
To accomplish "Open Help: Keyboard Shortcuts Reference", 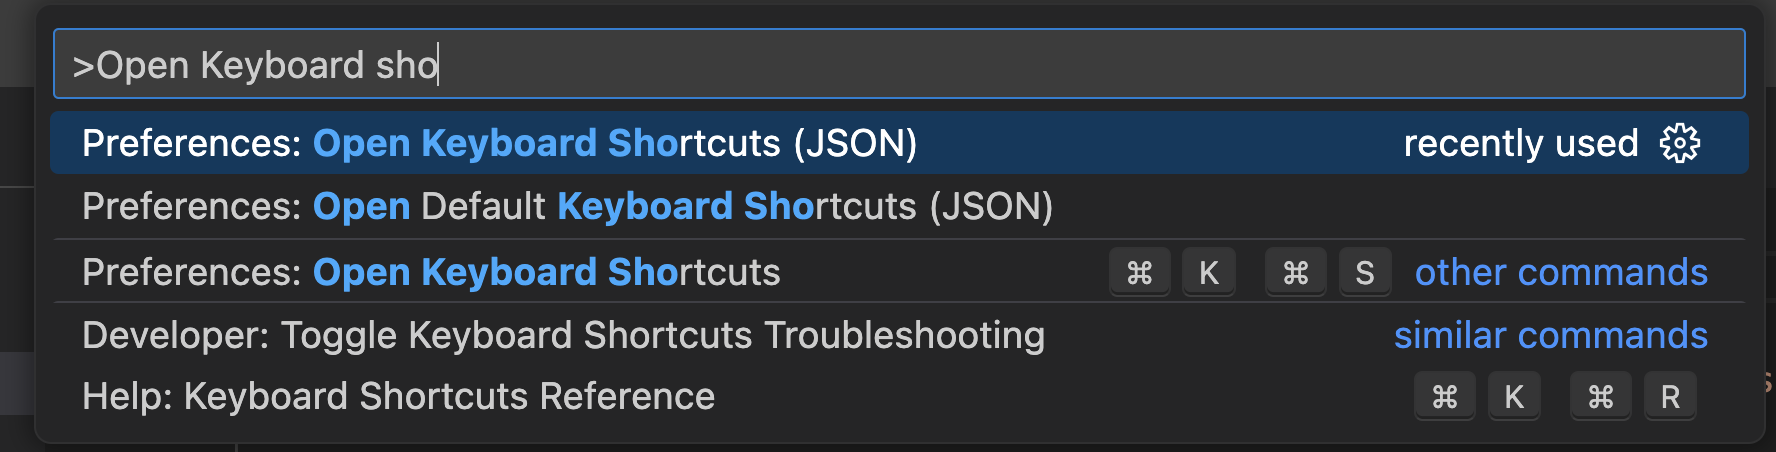I will (x=899, y=396).
